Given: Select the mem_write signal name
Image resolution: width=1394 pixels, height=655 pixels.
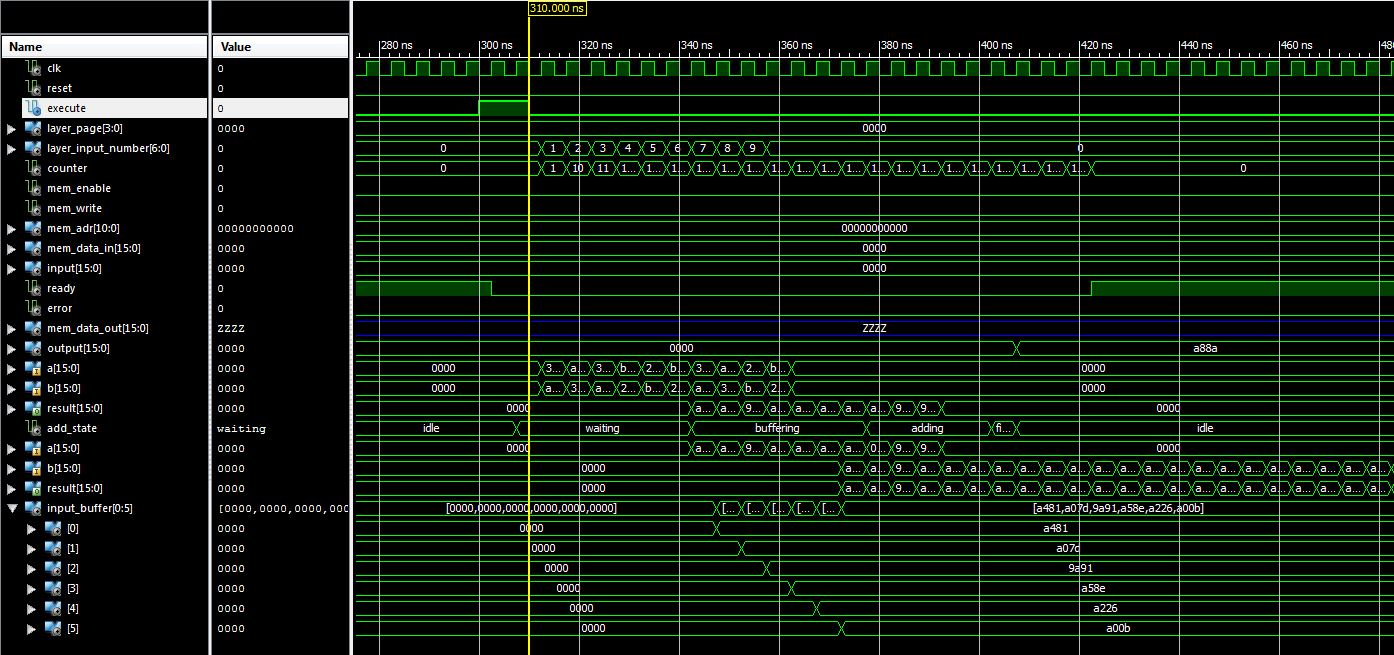Looking at the screenshot, I should (x=74, y=208).
